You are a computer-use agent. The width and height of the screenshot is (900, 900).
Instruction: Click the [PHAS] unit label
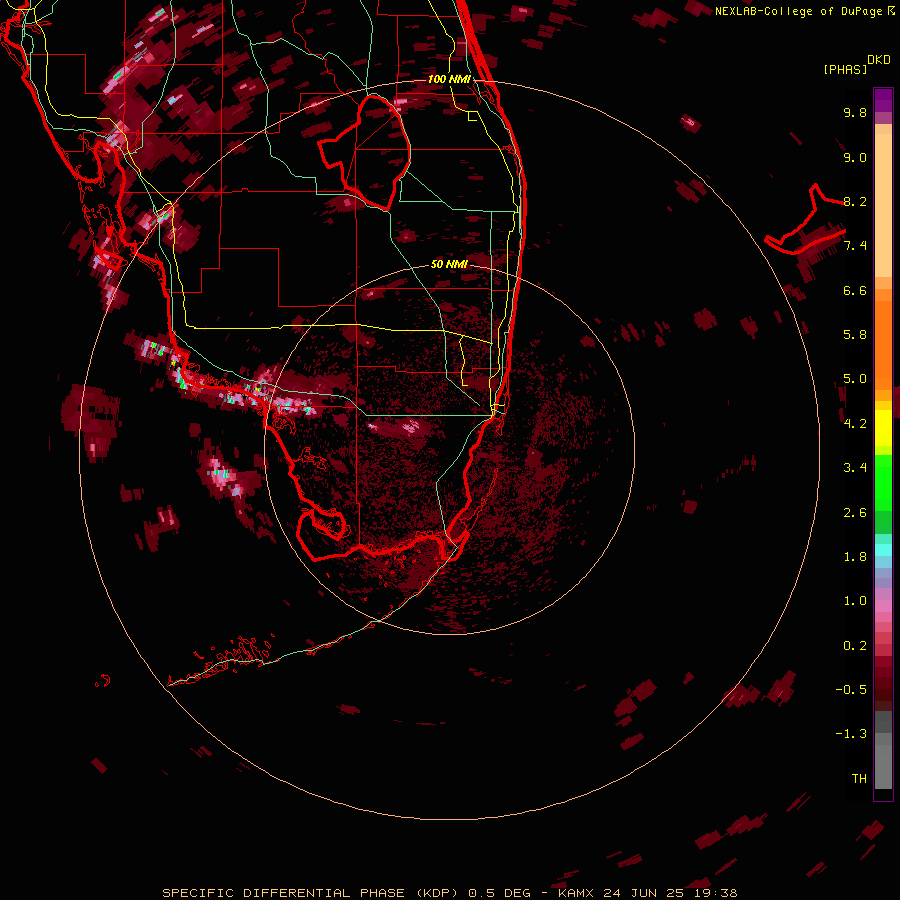(845, 69)
